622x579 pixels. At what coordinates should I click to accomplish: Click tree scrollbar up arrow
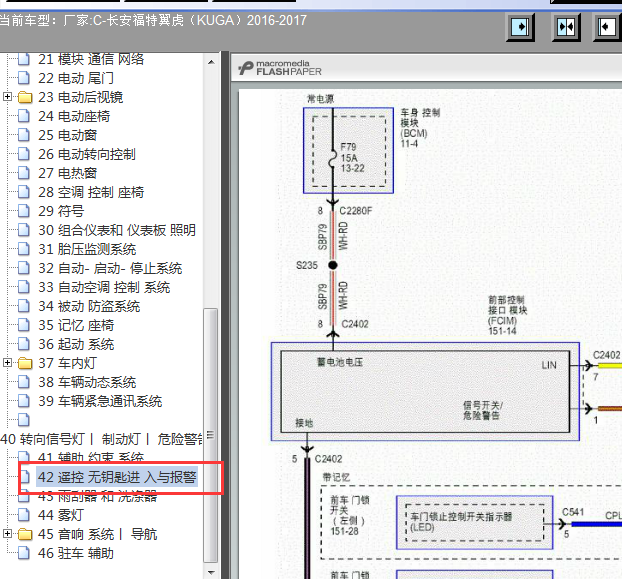coord(211,62)
